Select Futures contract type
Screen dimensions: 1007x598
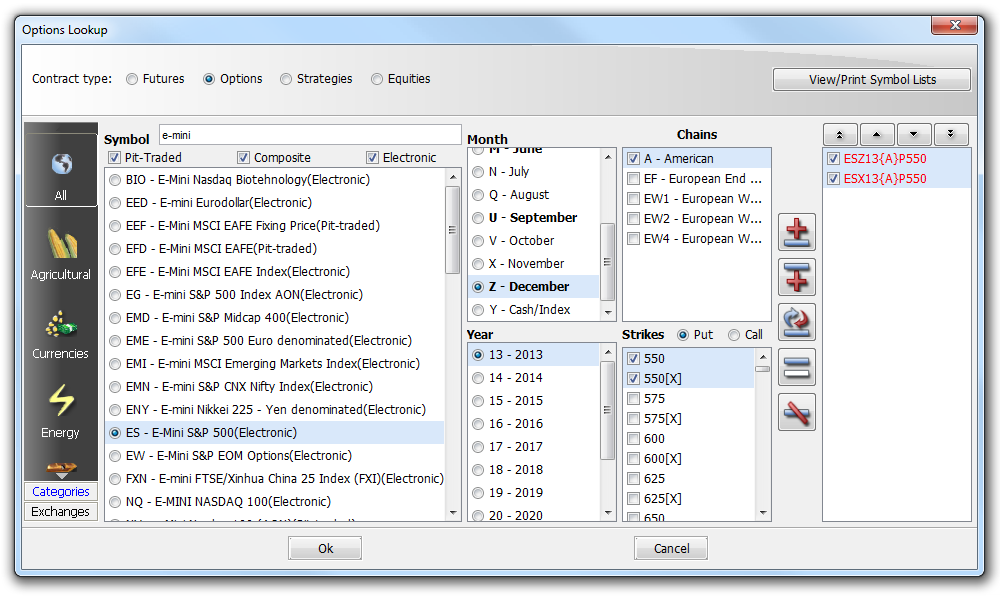coord(132,79)
